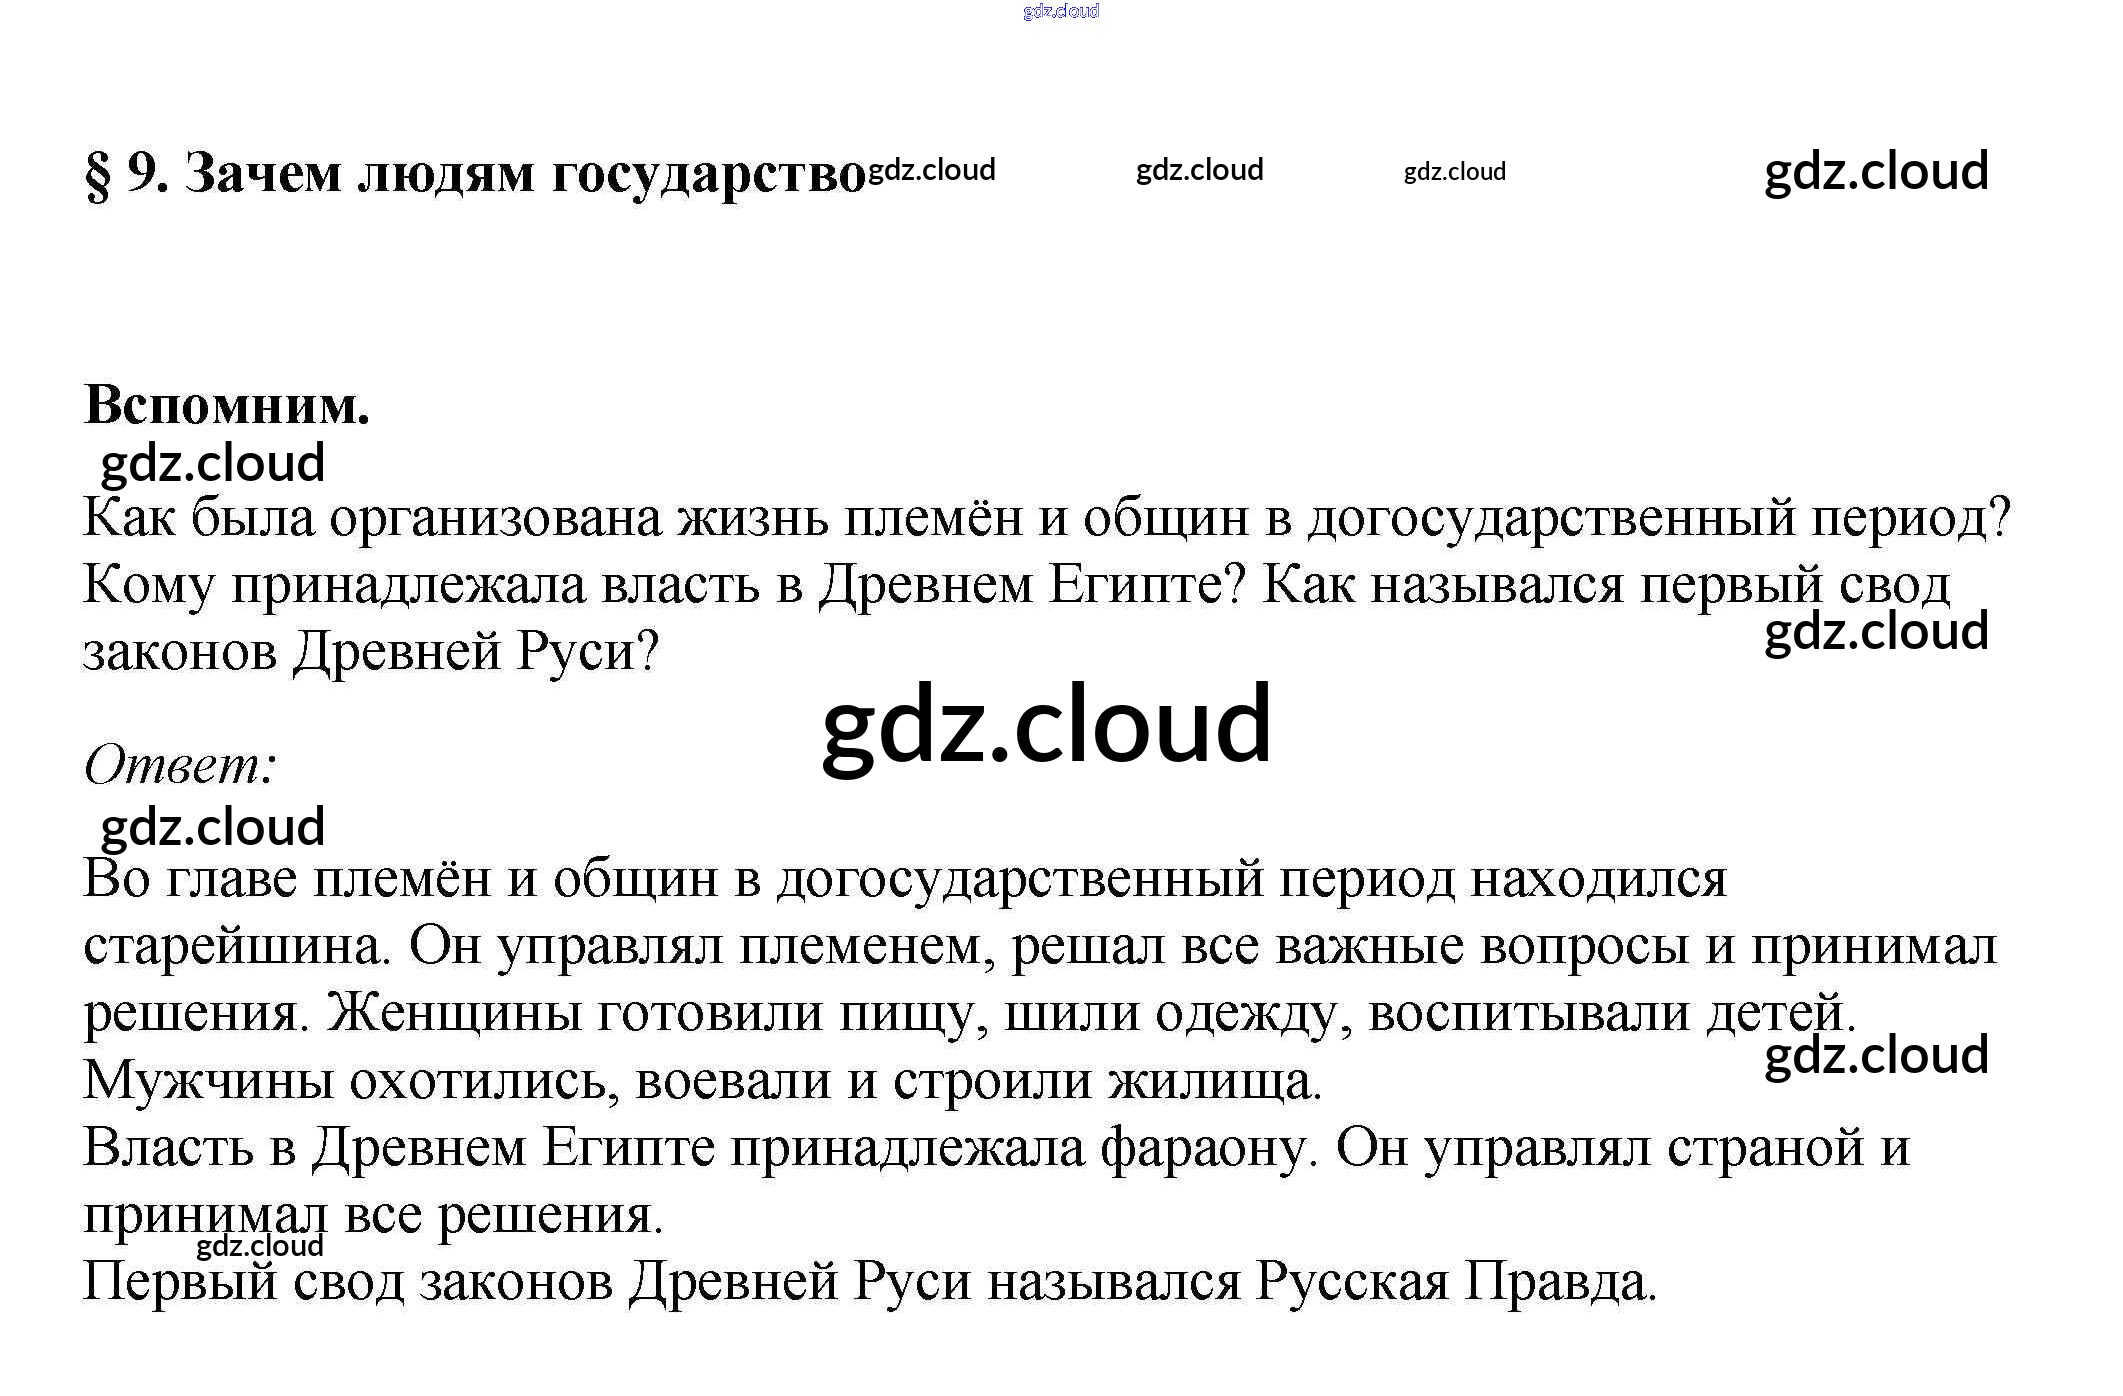The height and width of the screenshot is (1396, 2123).
Task: Click the italic 'Ответ:' label
Action: coord(180,765)
